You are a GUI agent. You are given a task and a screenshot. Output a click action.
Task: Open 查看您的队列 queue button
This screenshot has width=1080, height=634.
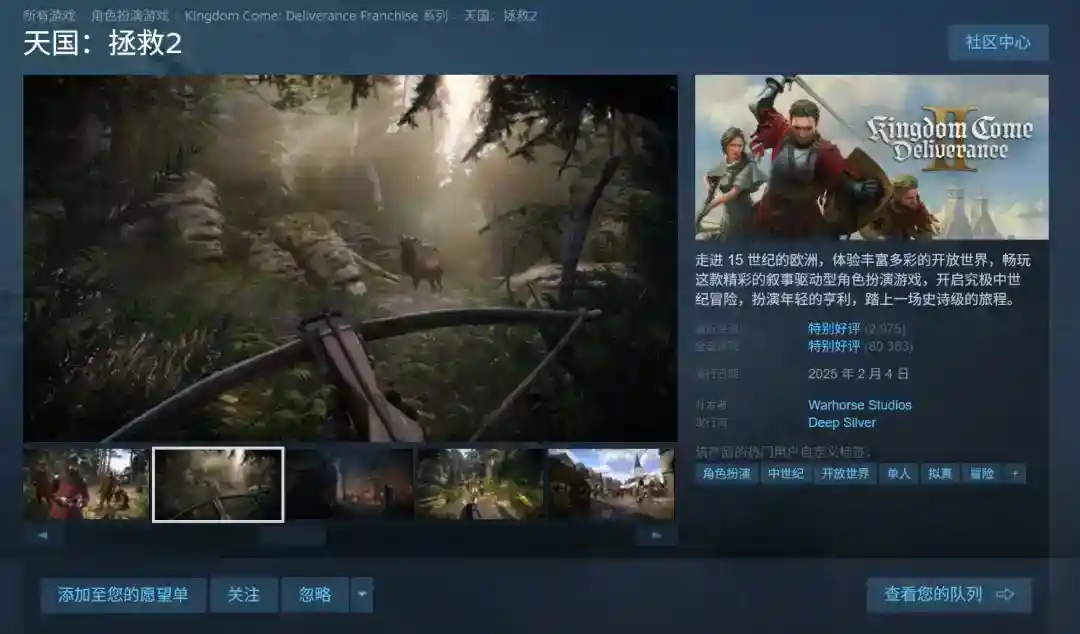pyautogui.click(x=948, y=595)
